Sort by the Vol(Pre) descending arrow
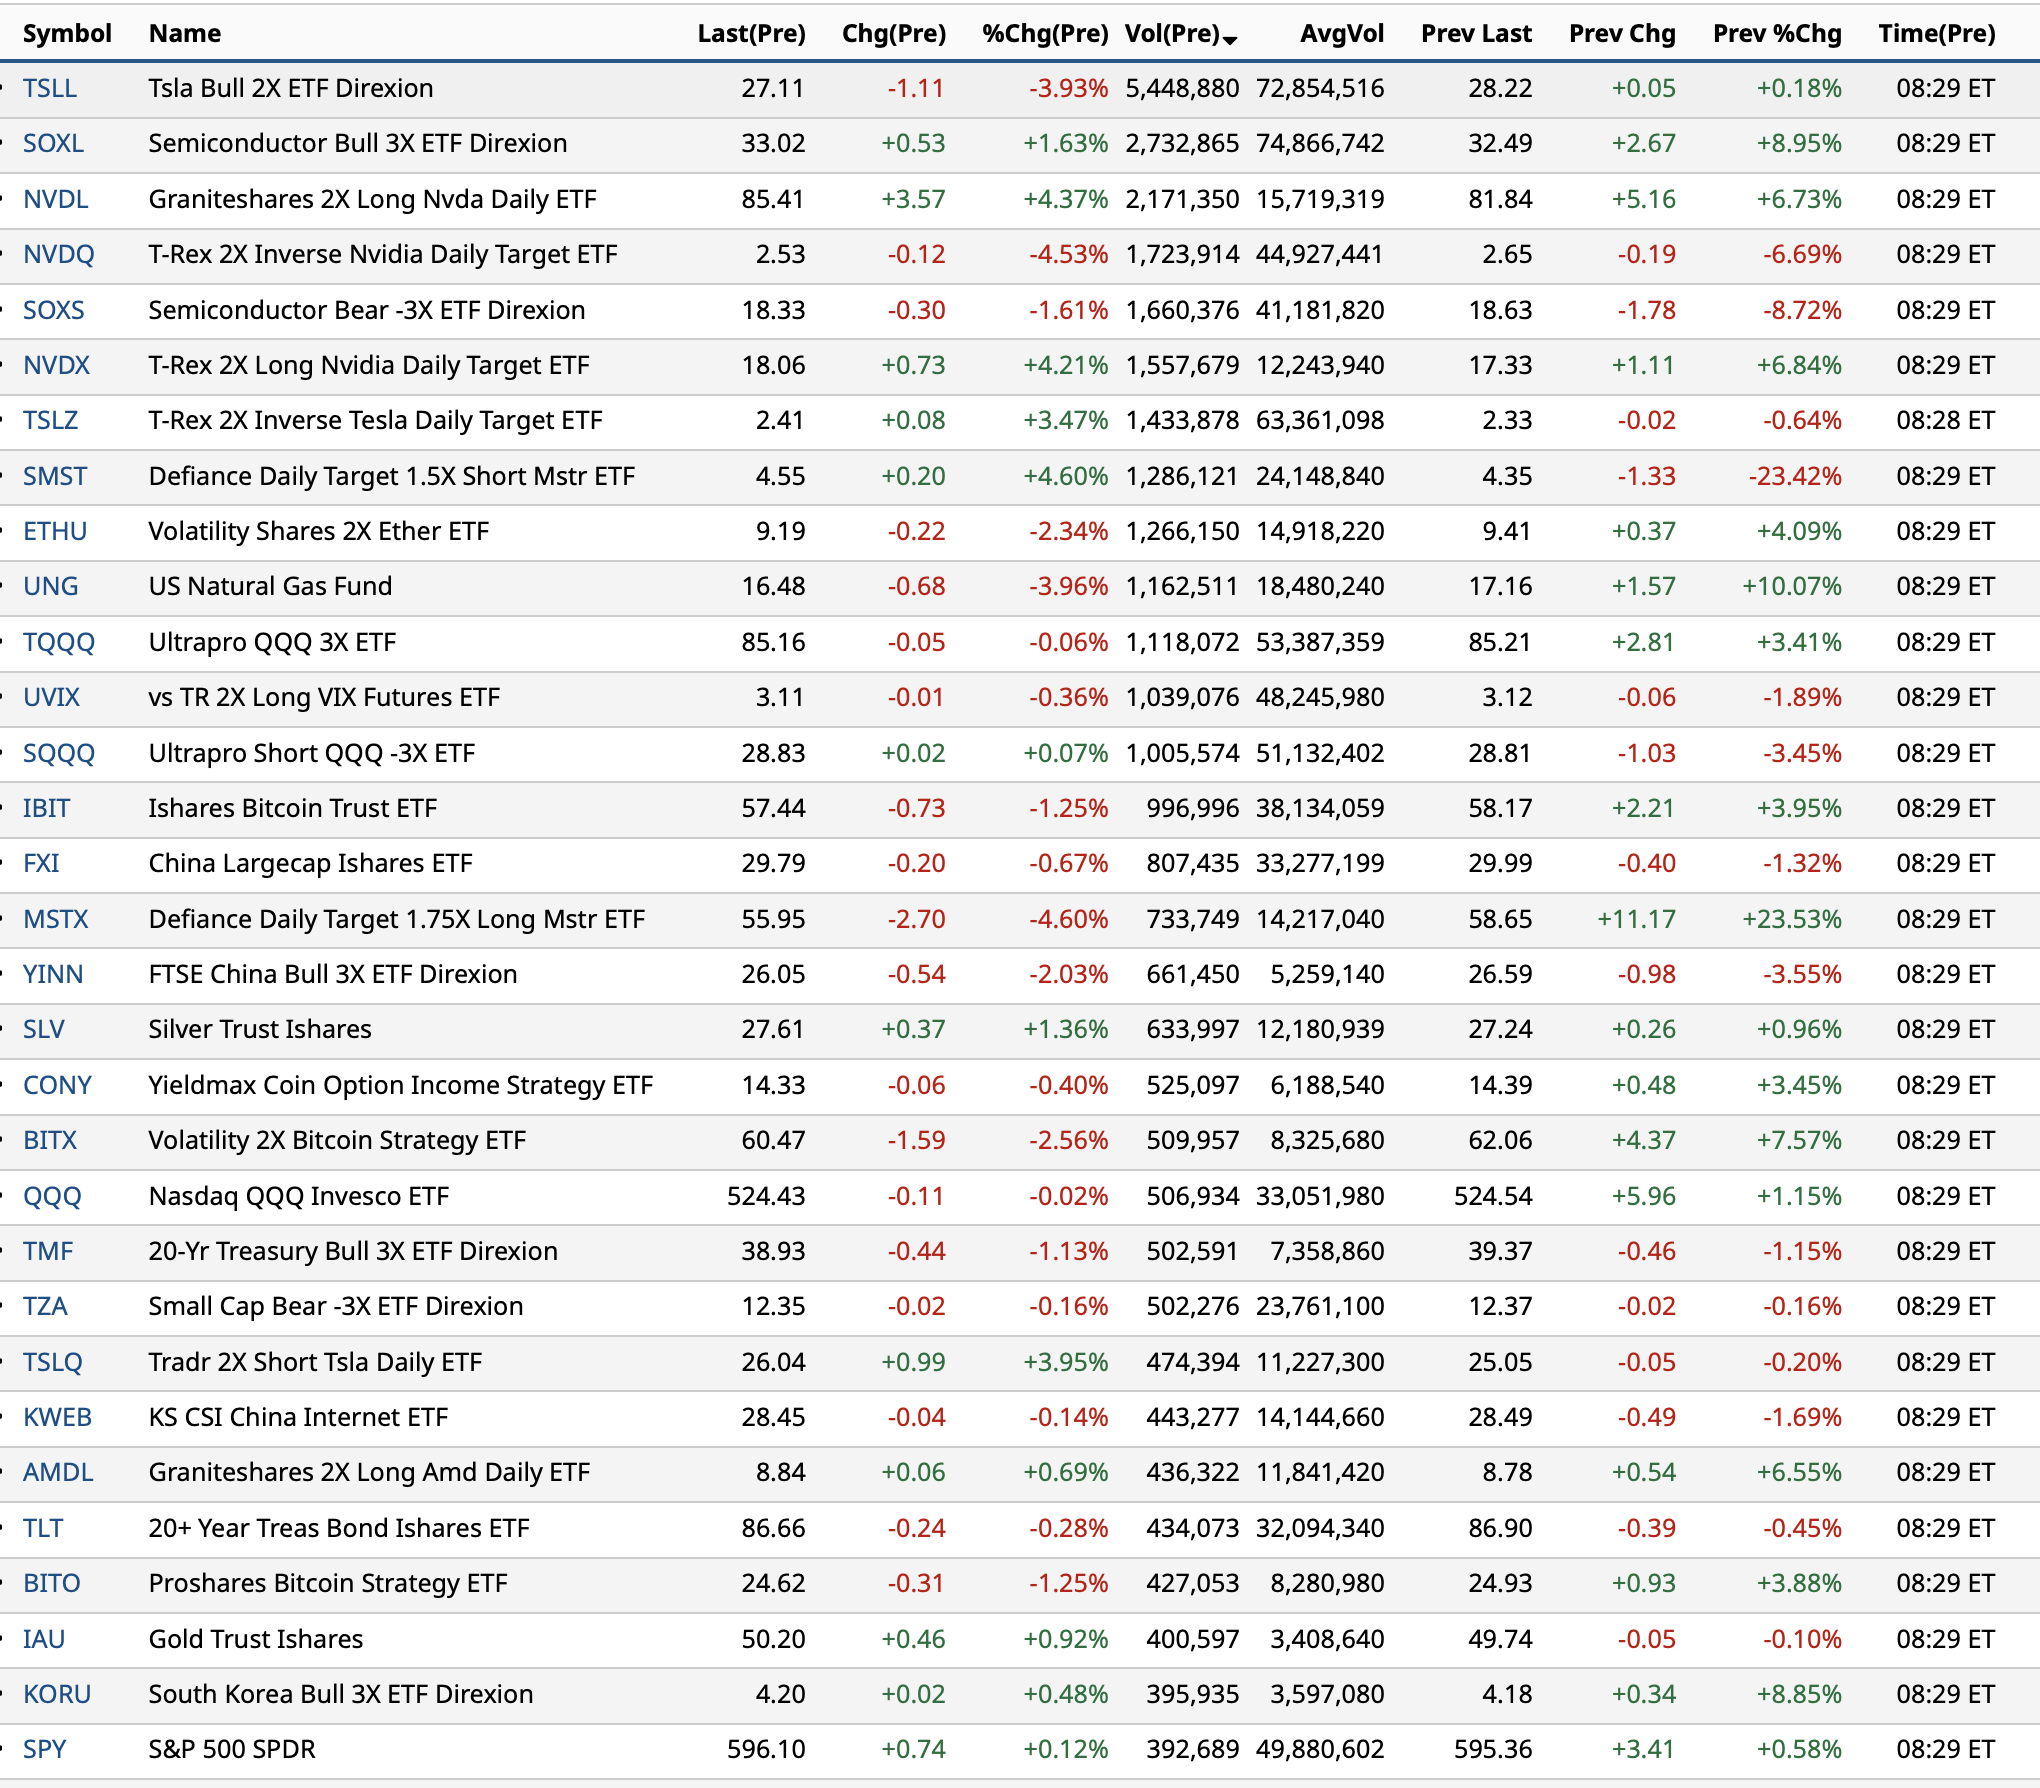2040x1788 pixels. point(1230,39)
